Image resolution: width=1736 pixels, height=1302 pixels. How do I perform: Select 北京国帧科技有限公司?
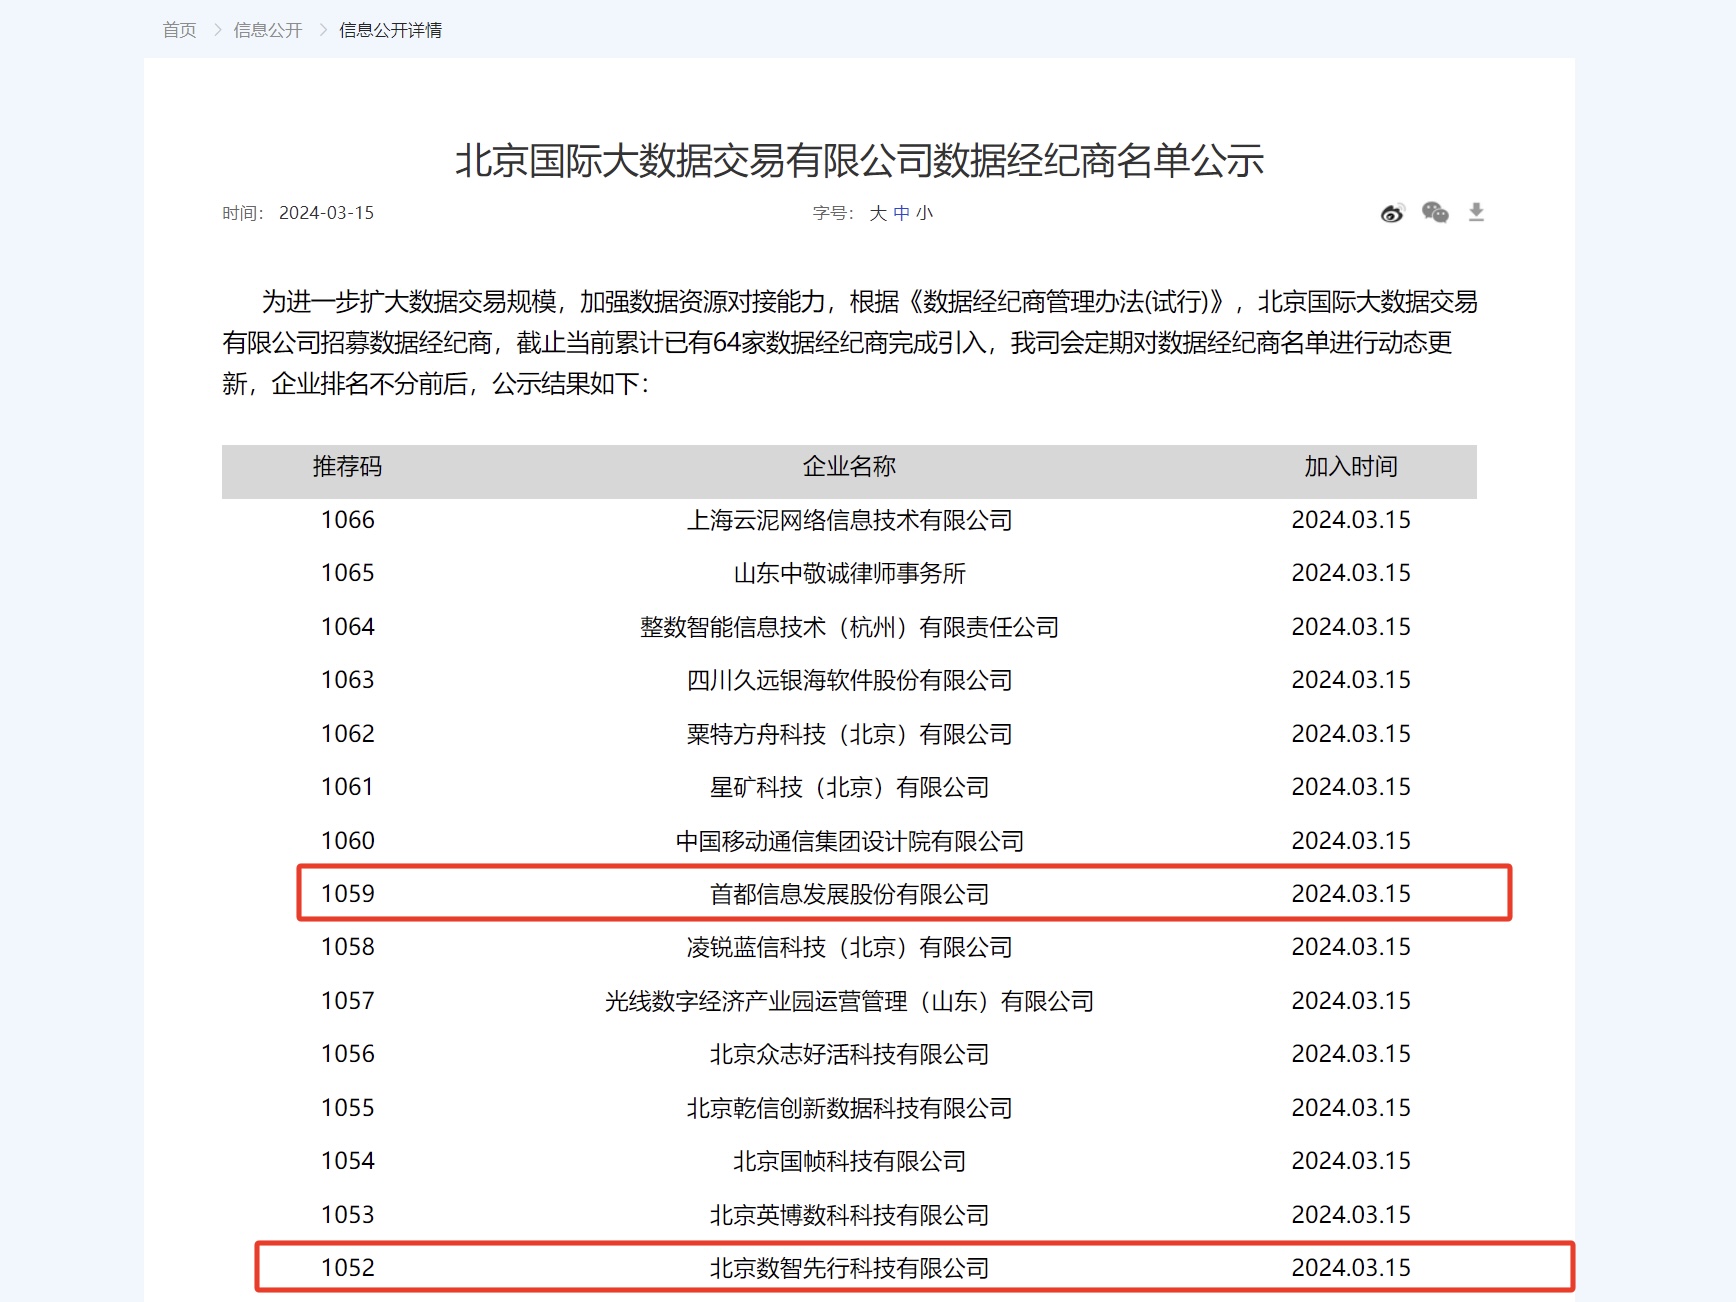point(849,1162)
